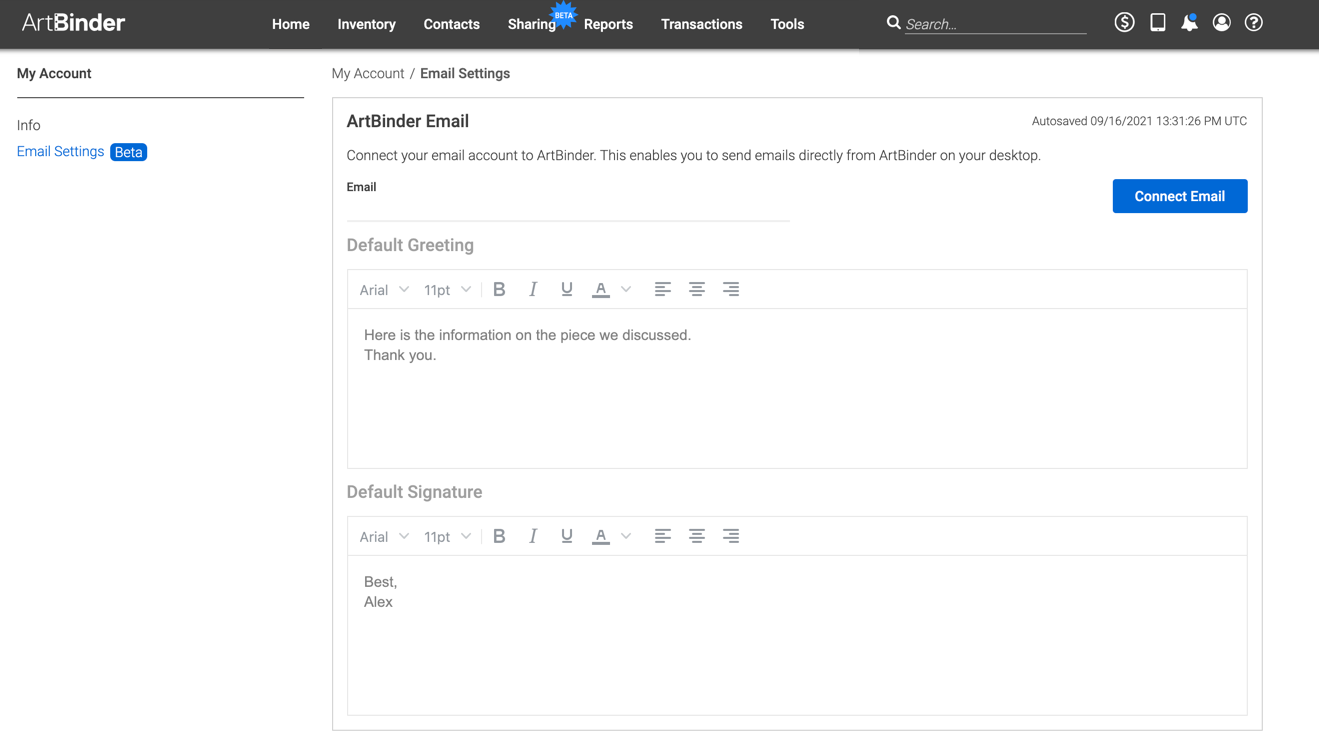The height and width of the screenshot is (749, 1319).
Task: Switch to the Inventory tab
Action: (366, 24)
